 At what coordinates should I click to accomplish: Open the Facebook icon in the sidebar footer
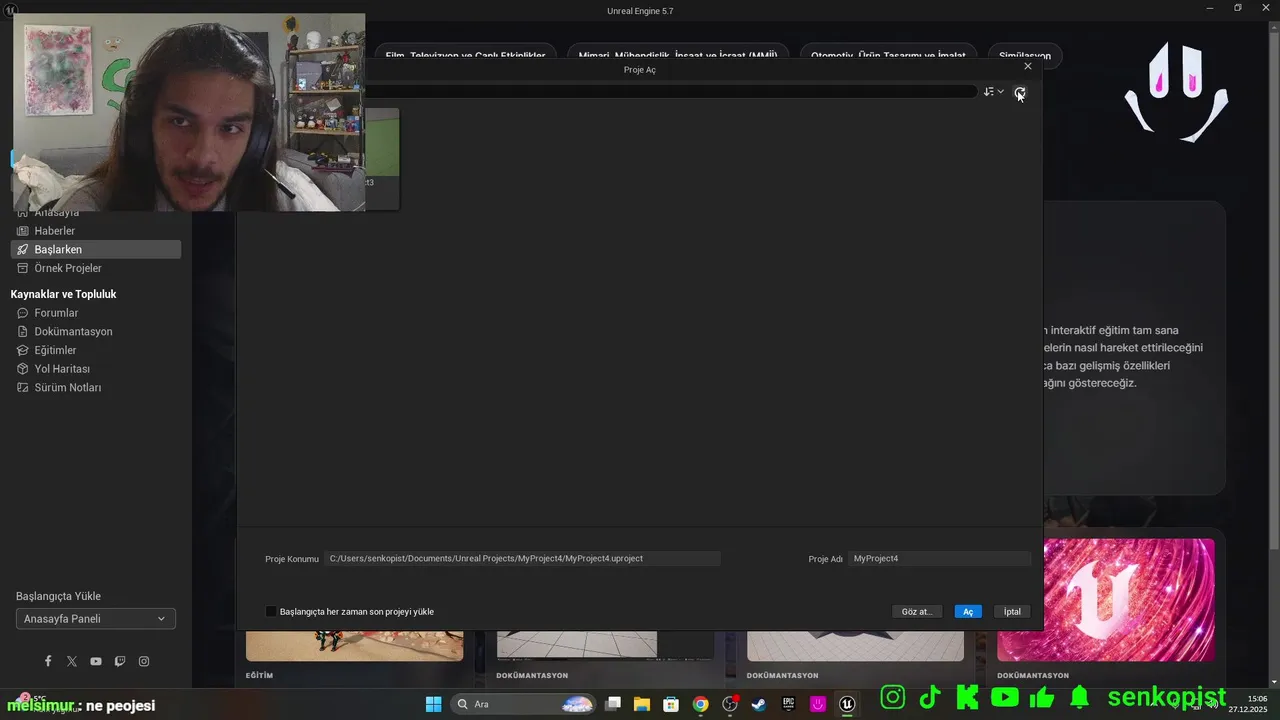point(48,661)
